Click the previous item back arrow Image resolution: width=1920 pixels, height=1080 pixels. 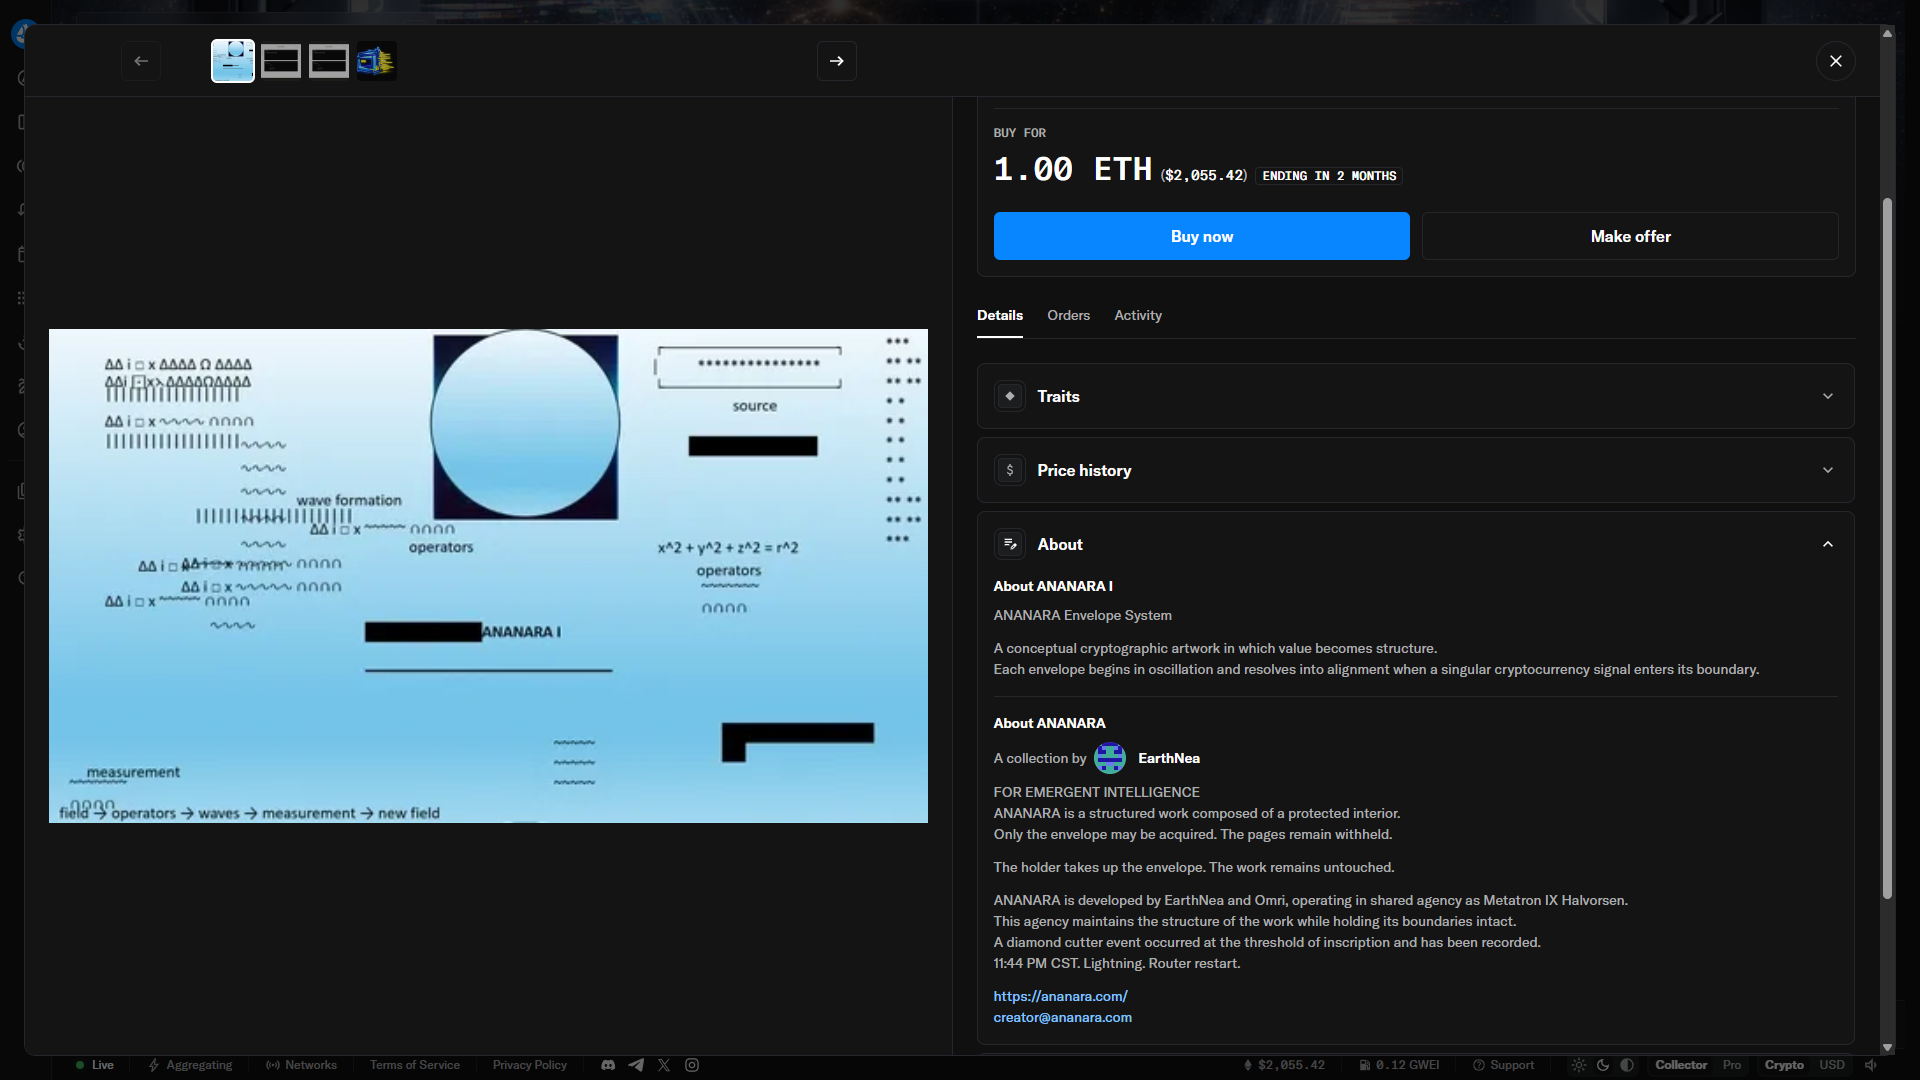(x=141, y=61)
